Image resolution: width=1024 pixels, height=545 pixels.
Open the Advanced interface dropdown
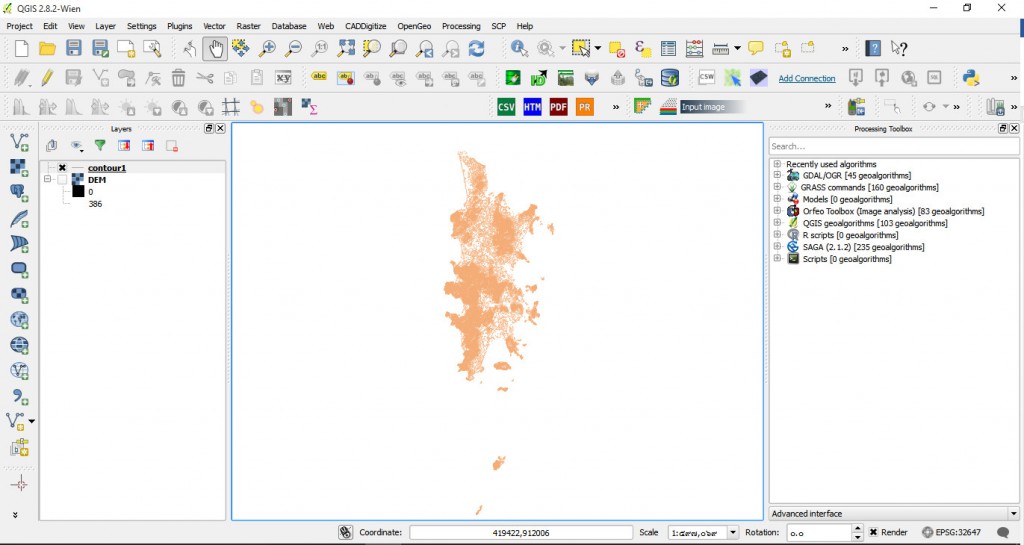(x=893, y=514)
